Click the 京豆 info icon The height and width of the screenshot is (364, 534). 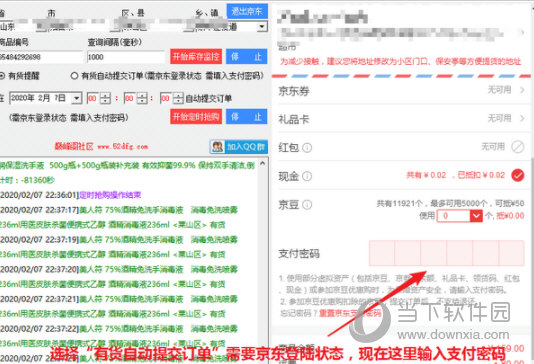coord(307,205)
